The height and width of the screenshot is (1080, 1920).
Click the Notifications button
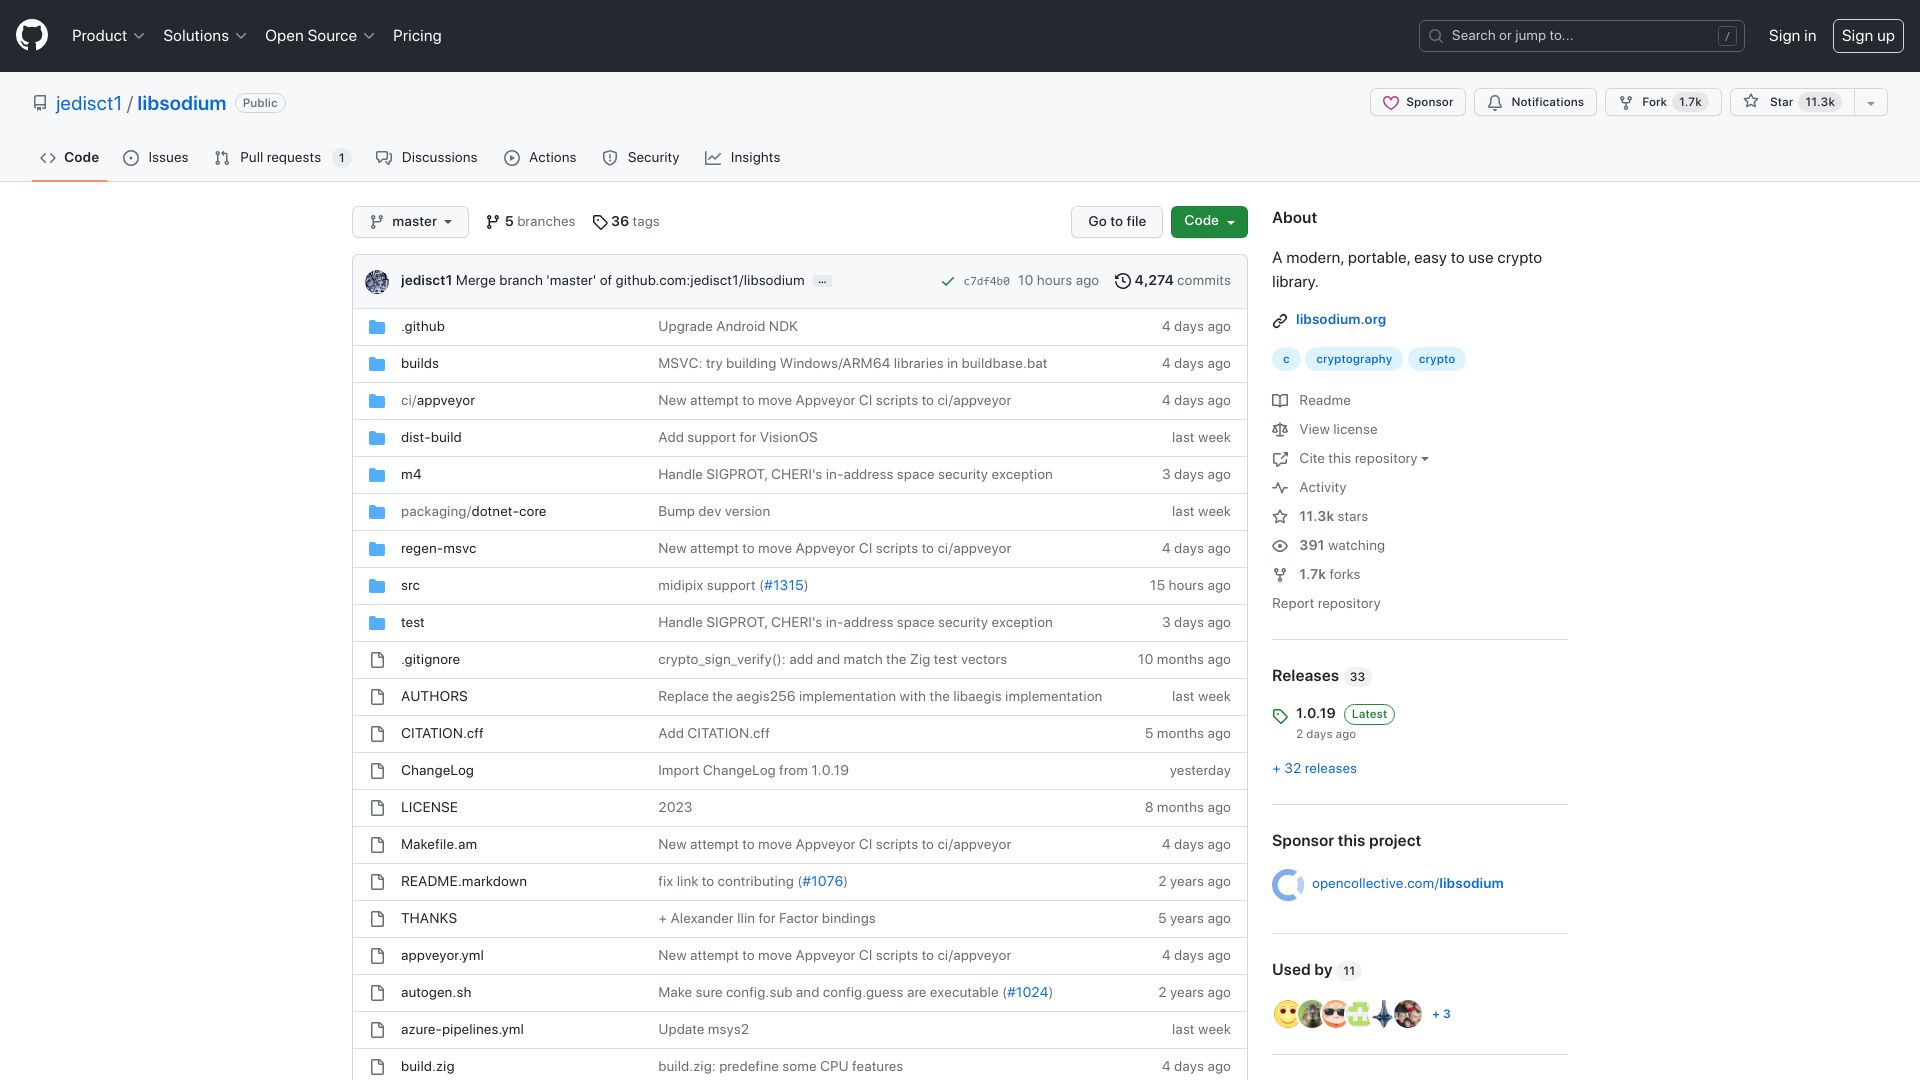(x=1535, y=102)
